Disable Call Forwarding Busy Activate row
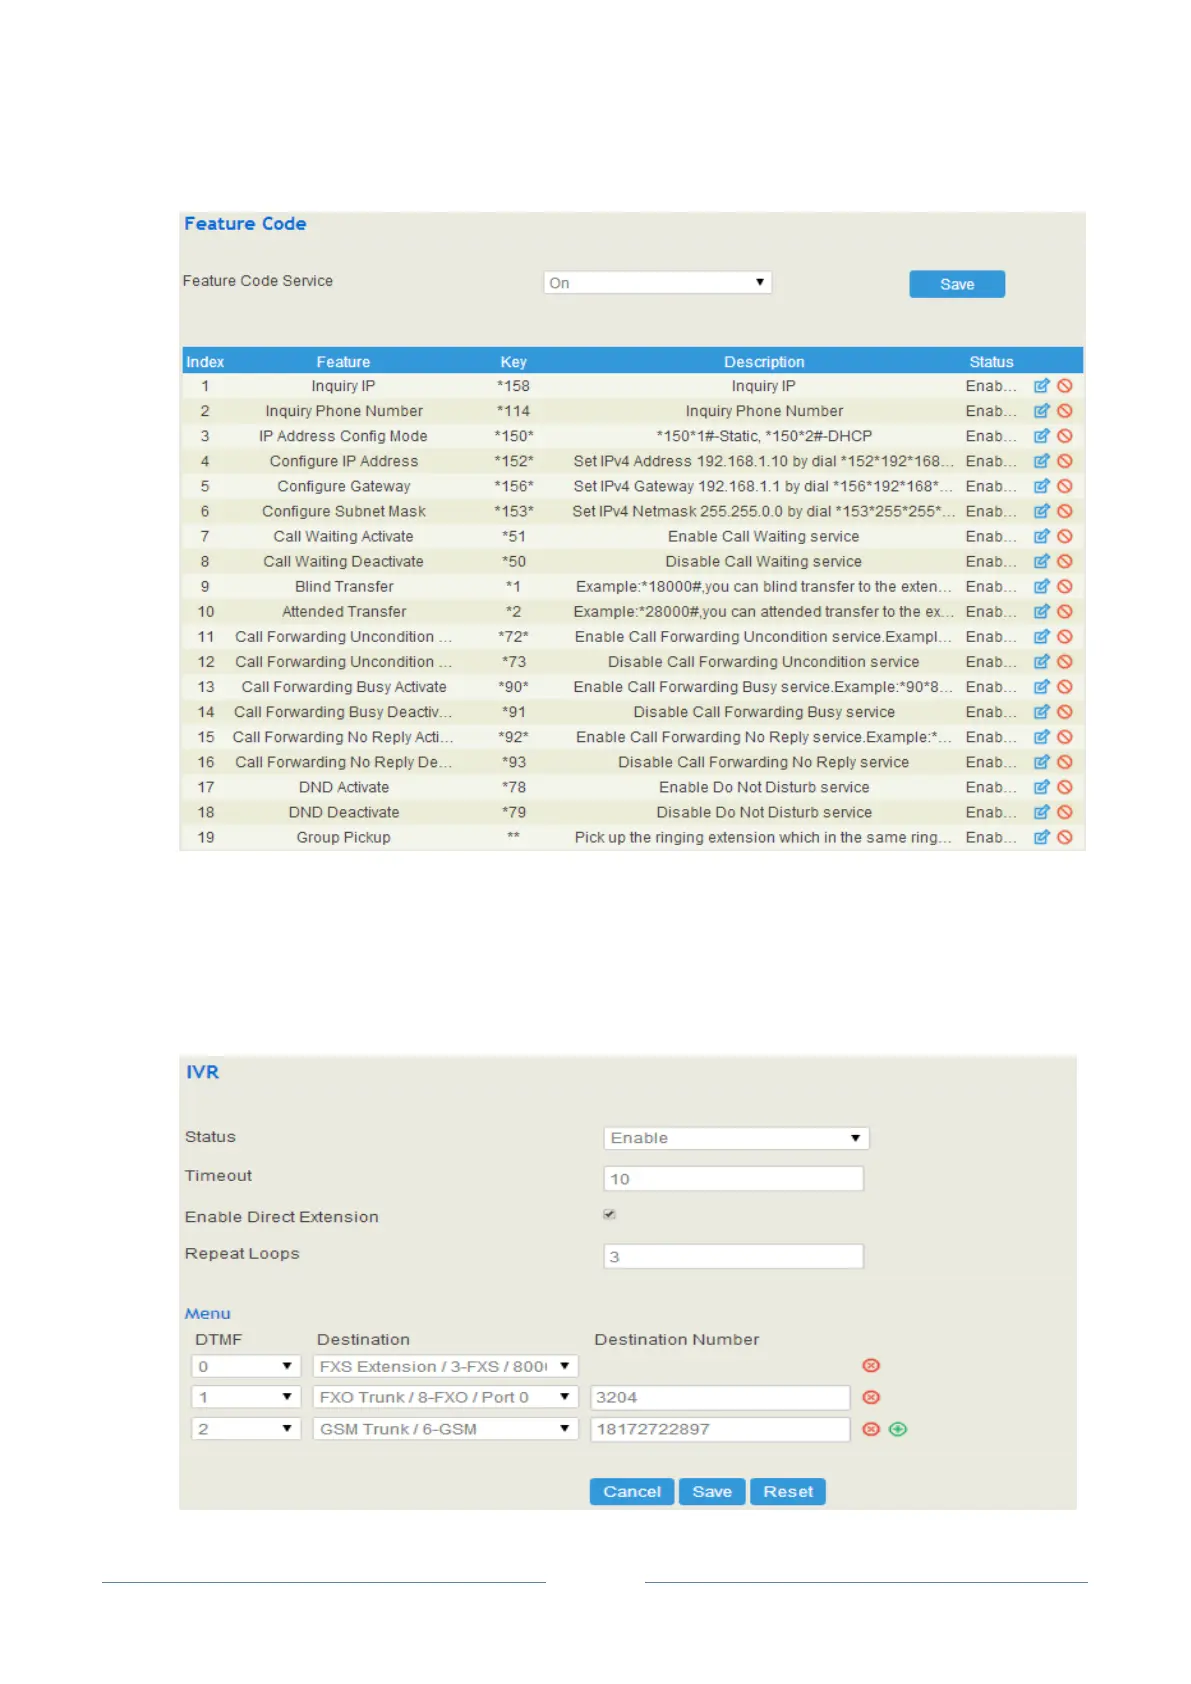This screenshot has width=1191, height=1684. [1065, 687]
